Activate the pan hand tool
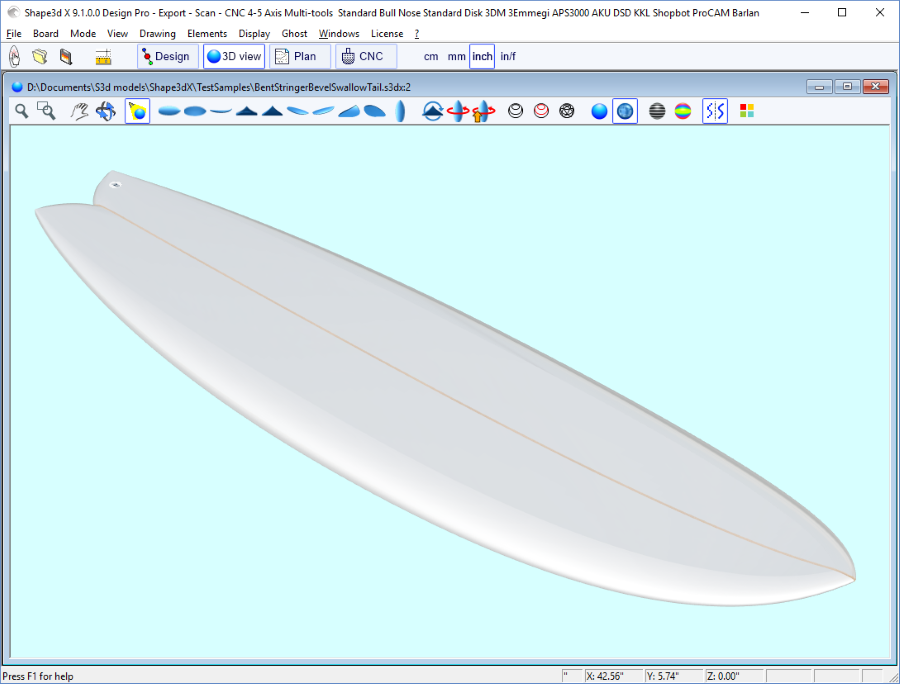900x684 pixels. pos(79,111)
